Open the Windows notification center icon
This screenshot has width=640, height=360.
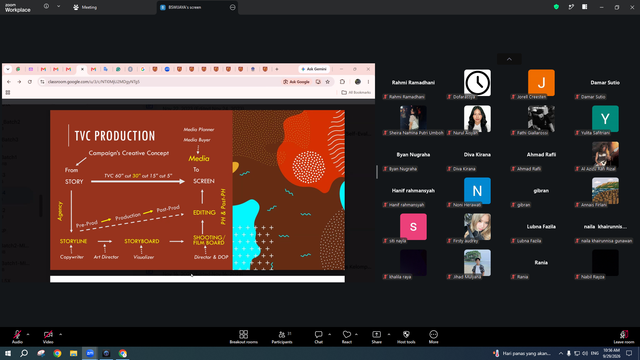(629, 353)
